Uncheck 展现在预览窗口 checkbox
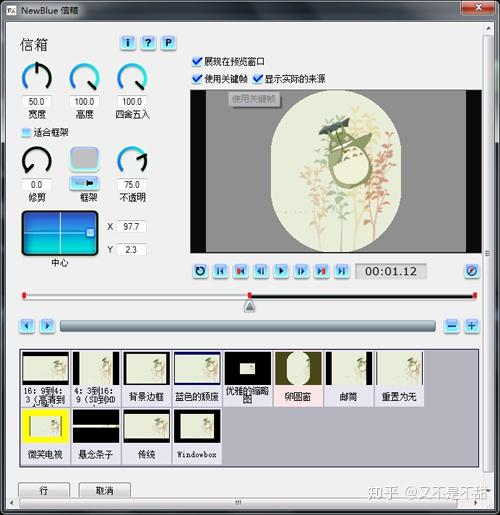The image size is (500, 515). pyautogui.click(x=197, y=61)
